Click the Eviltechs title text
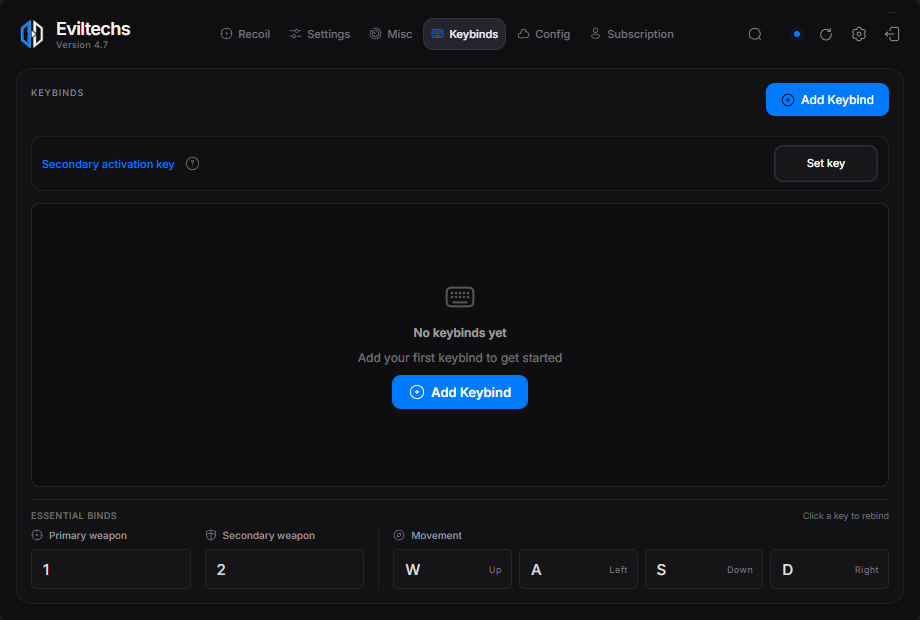Viewport: 920px width, 620px height. click(x=93, y=29)
